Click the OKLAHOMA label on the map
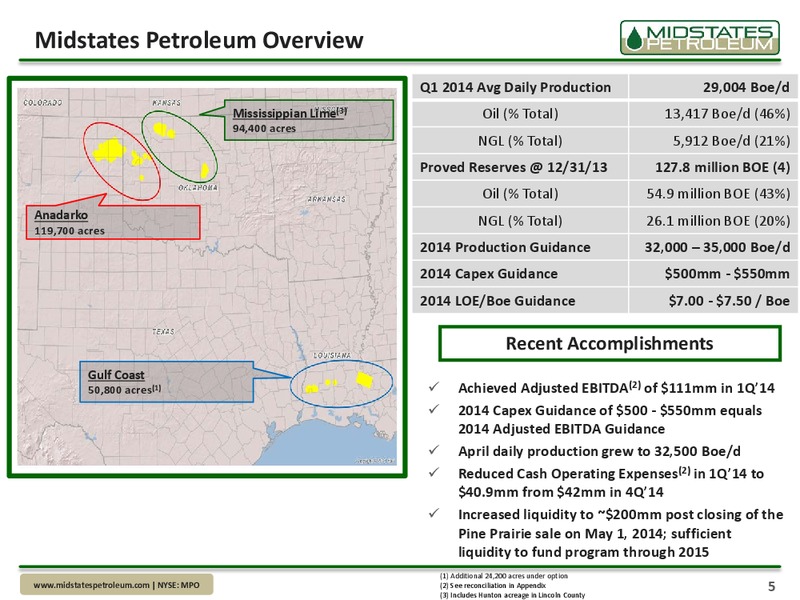 [x=198, y=188]
